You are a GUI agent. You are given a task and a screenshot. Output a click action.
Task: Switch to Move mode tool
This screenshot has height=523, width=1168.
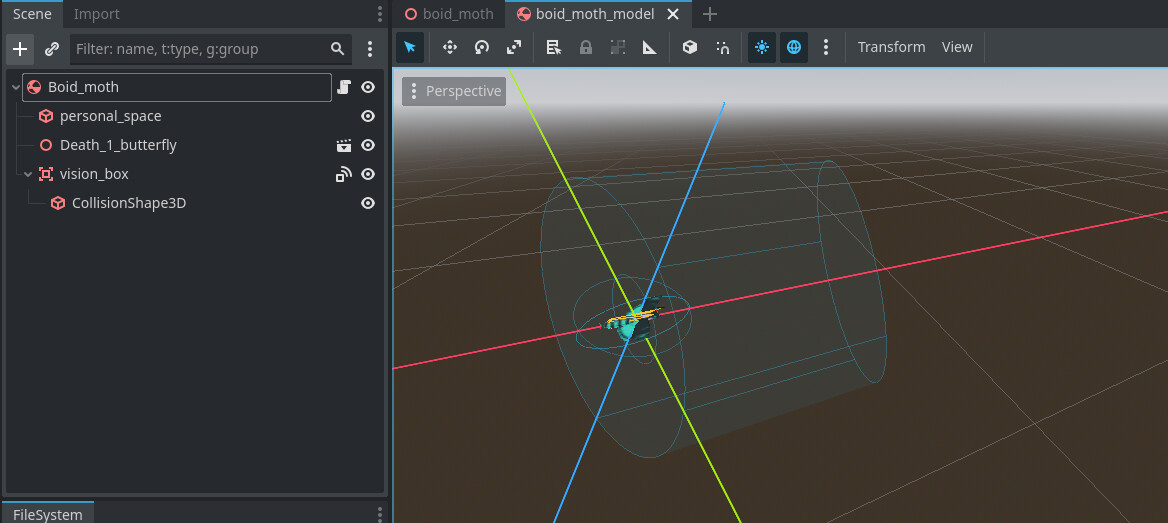tap(450, 47)
